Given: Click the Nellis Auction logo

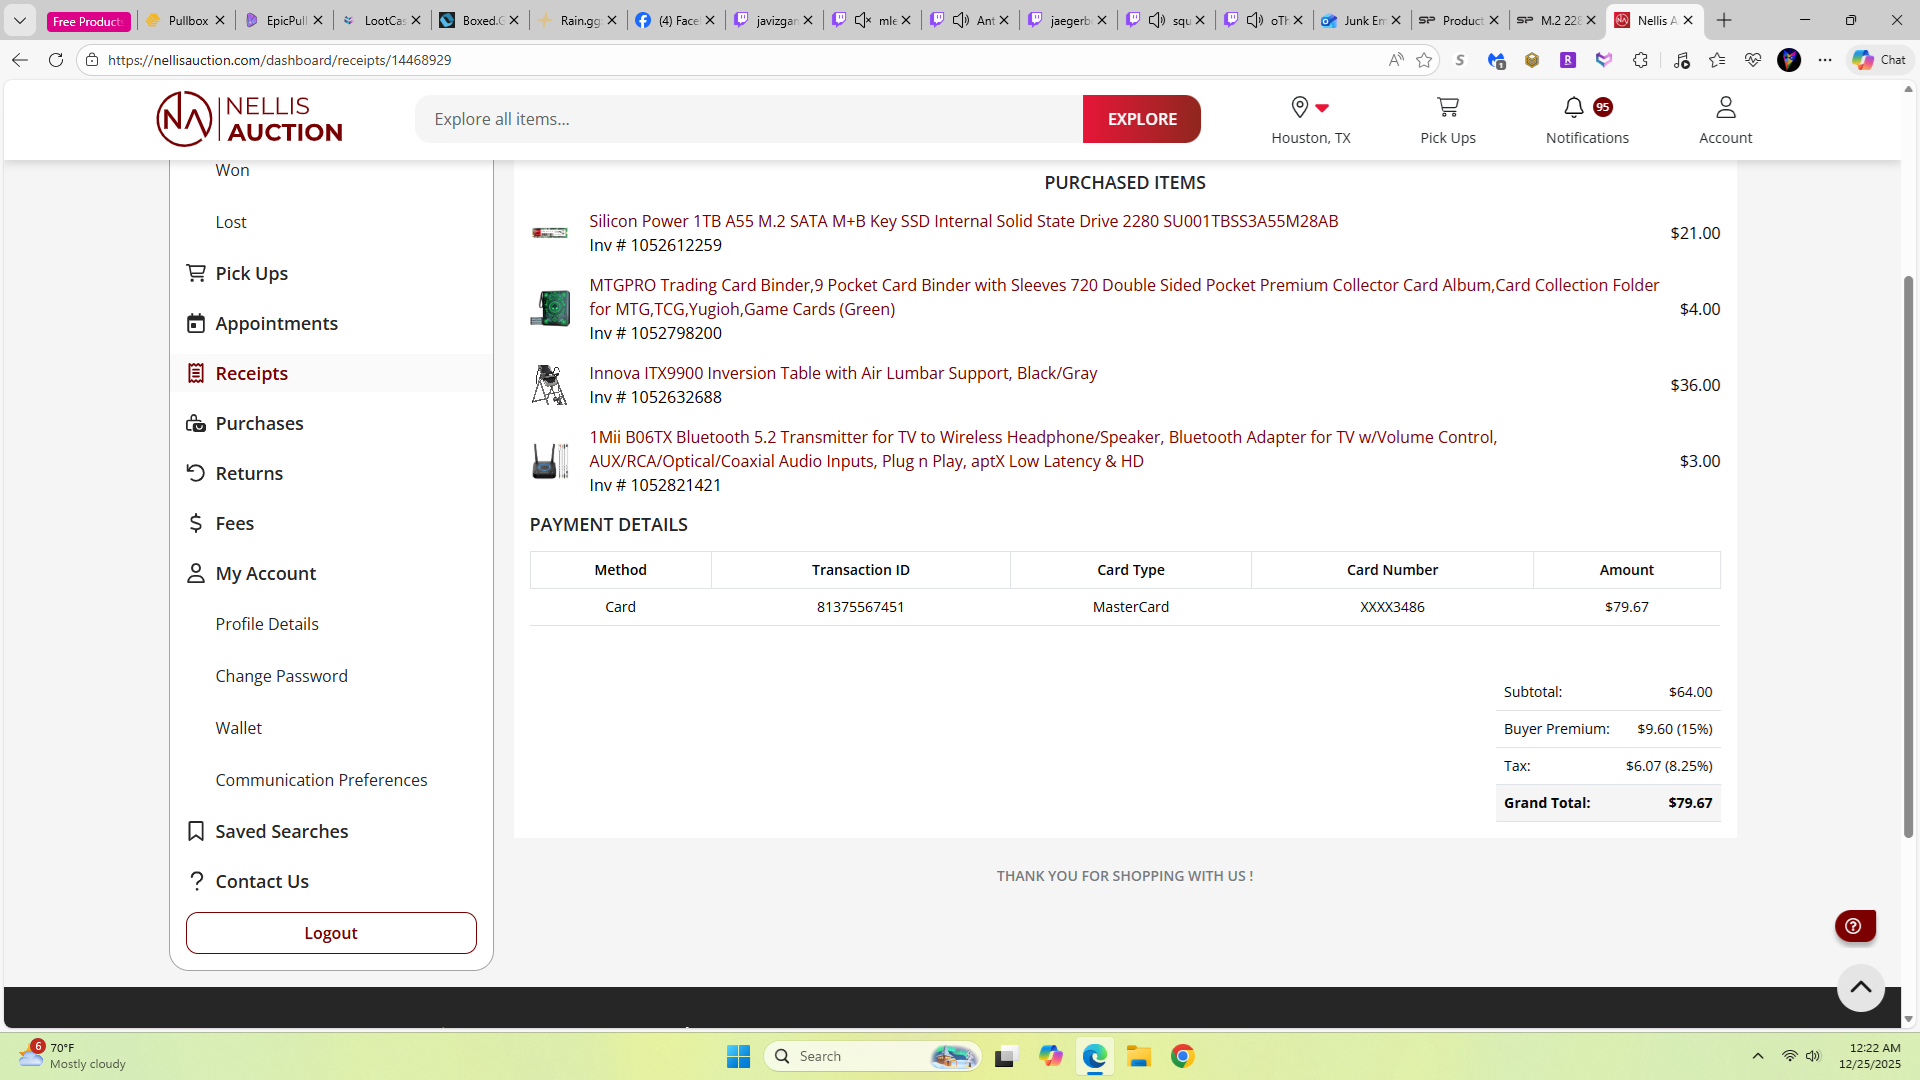Looking at the screenshot, I should [x=249, y=119].
